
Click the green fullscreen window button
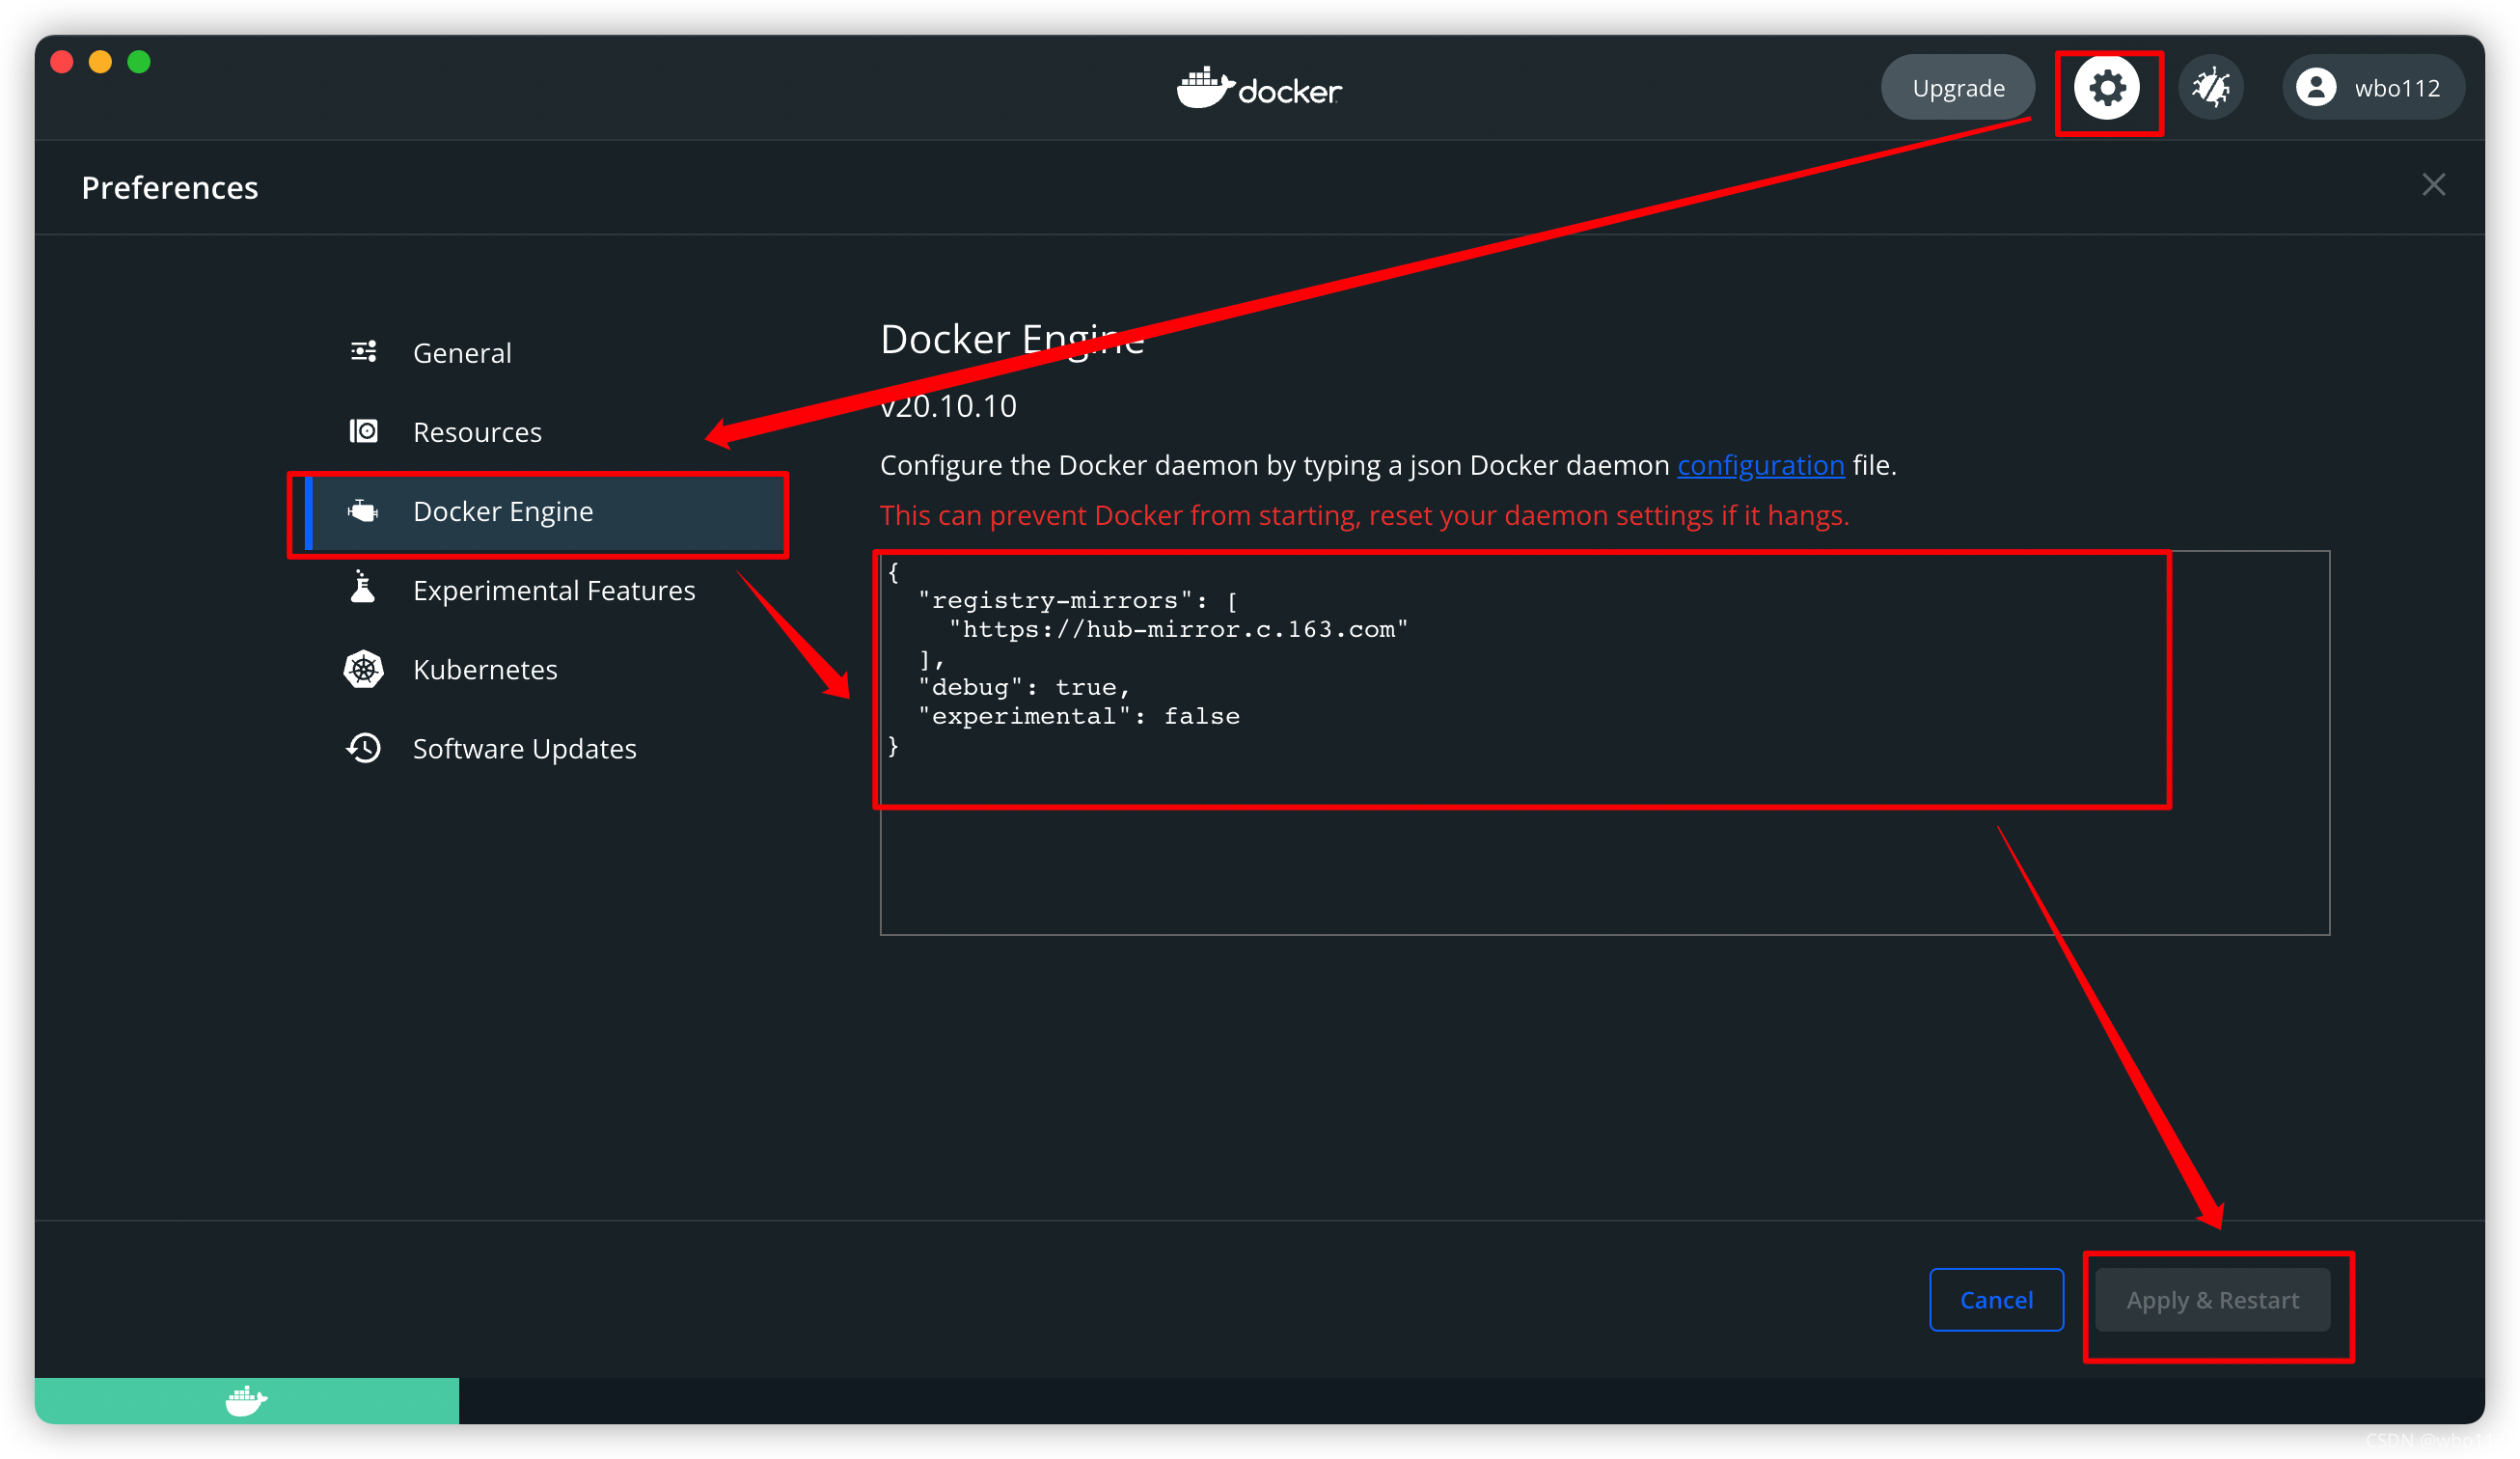(139, 62)
